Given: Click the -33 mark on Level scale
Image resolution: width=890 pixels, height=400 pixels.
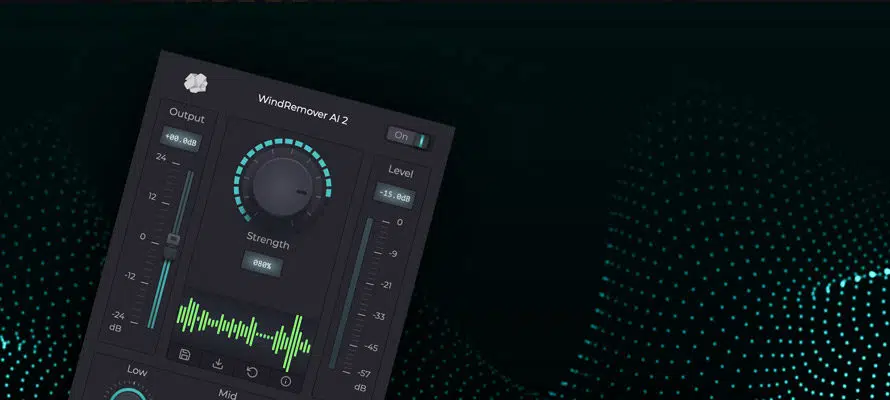Looking at the screenshot, I should pos(378,316).
